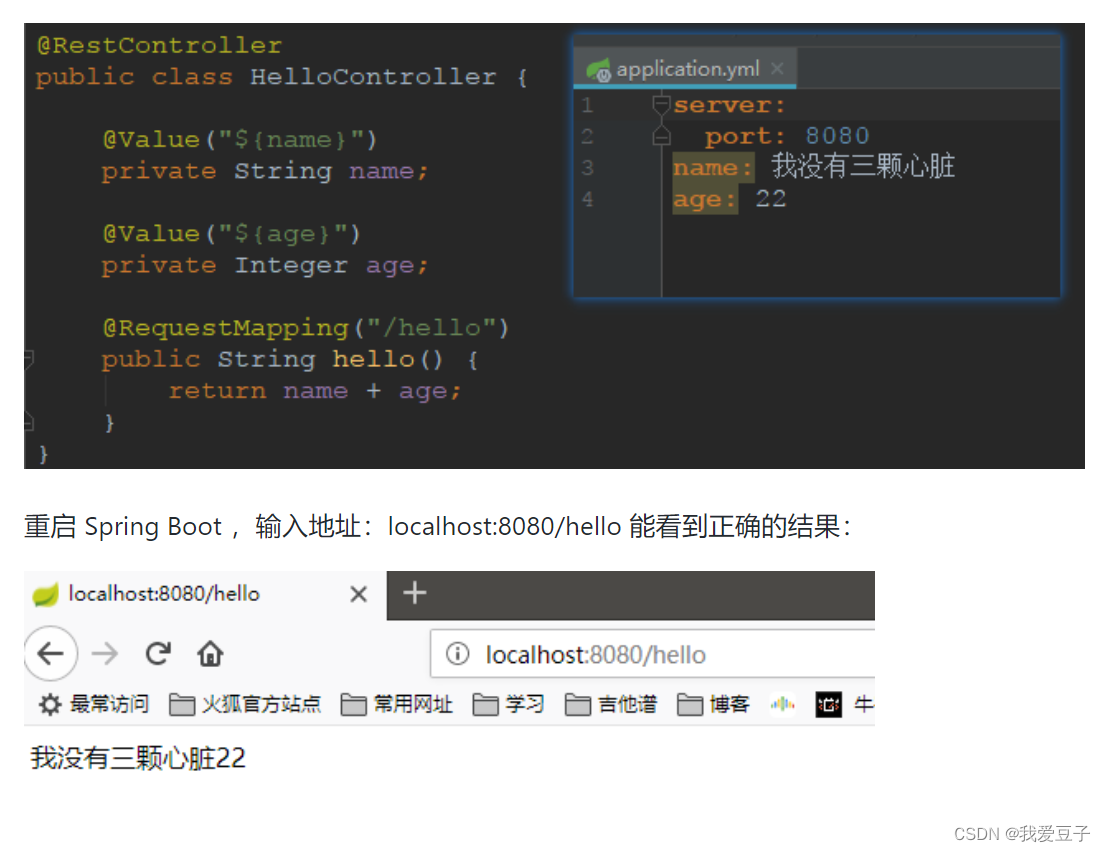Click line number 3 in yml gutter
The image size is (1106, 852).
tap(588, 168)
